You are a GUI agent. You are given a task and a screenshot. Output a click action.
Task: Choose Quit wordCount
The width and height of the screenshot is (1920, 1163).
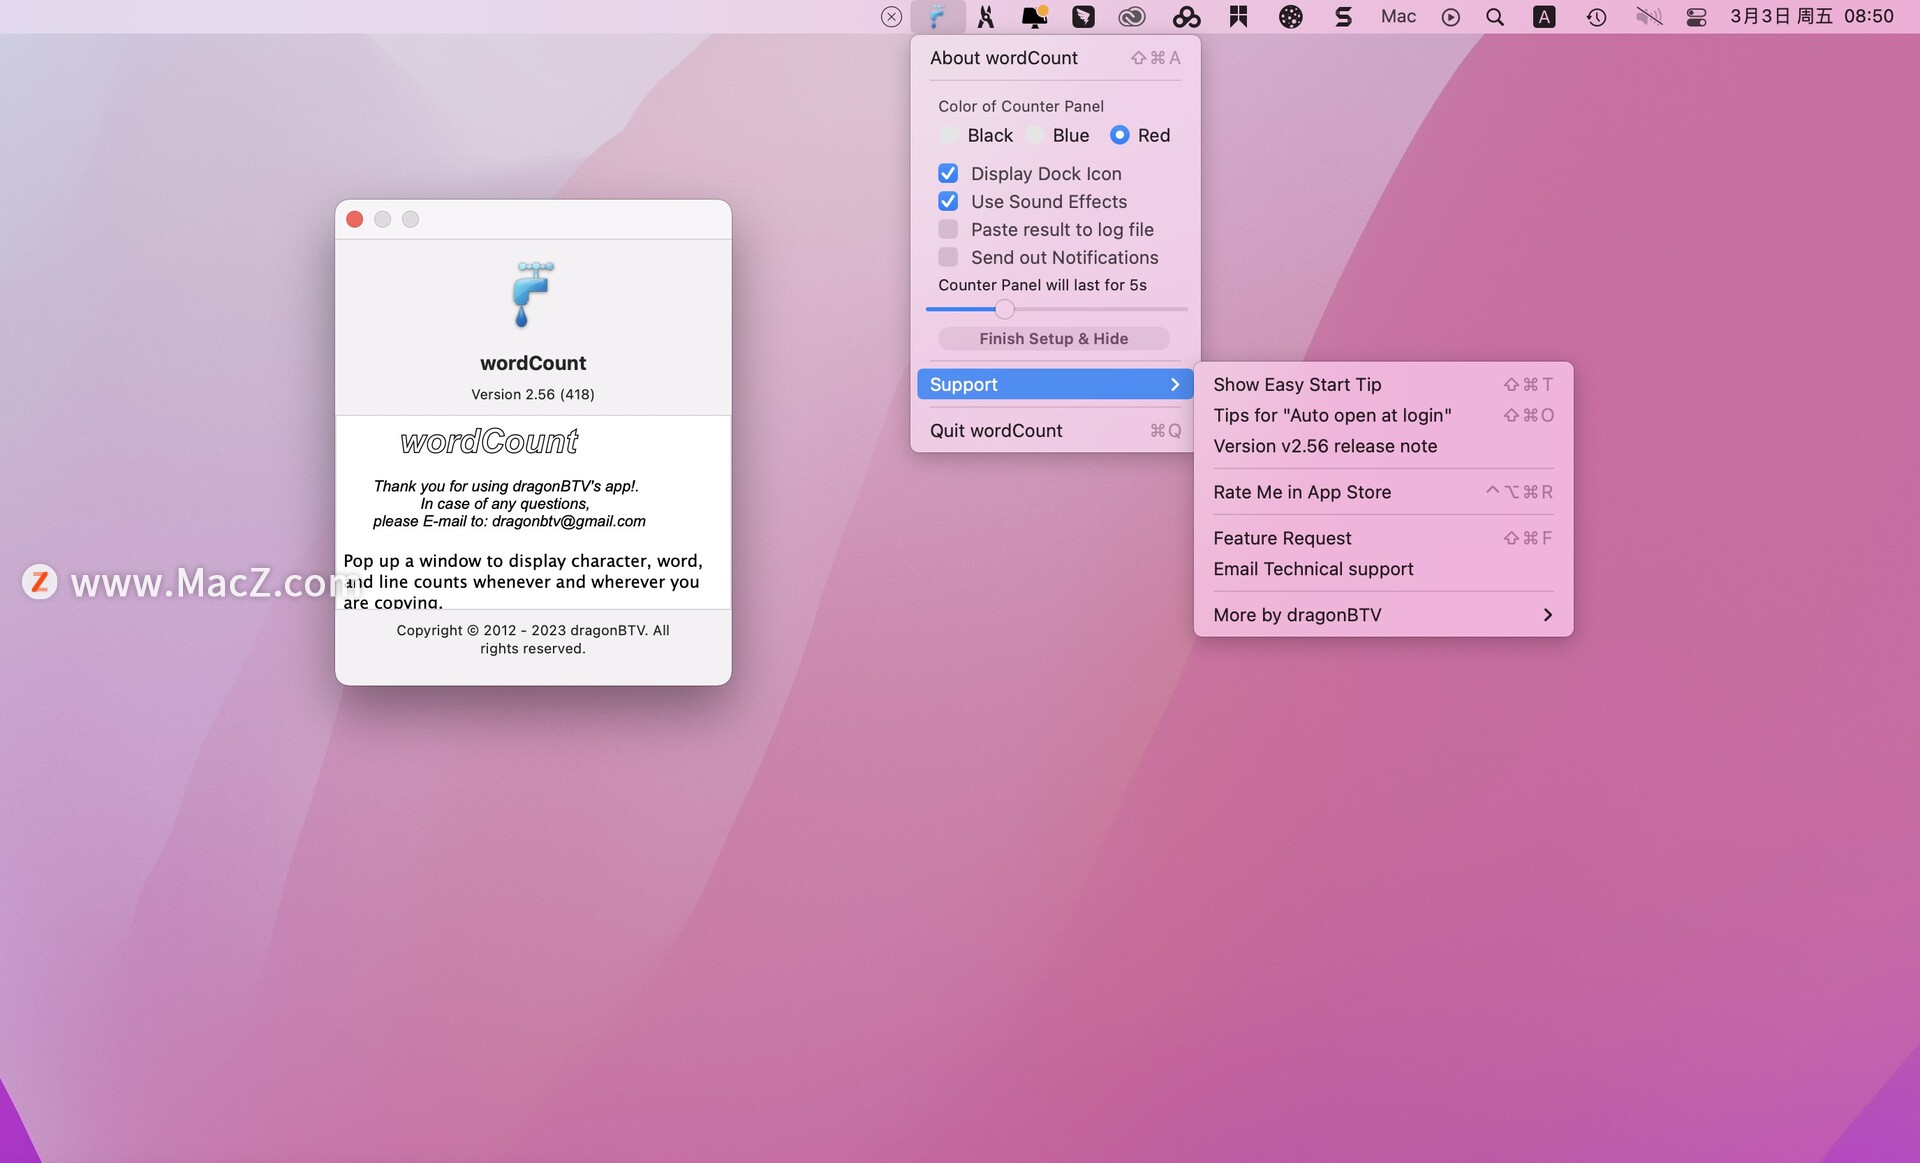[x=1055, y=431]
